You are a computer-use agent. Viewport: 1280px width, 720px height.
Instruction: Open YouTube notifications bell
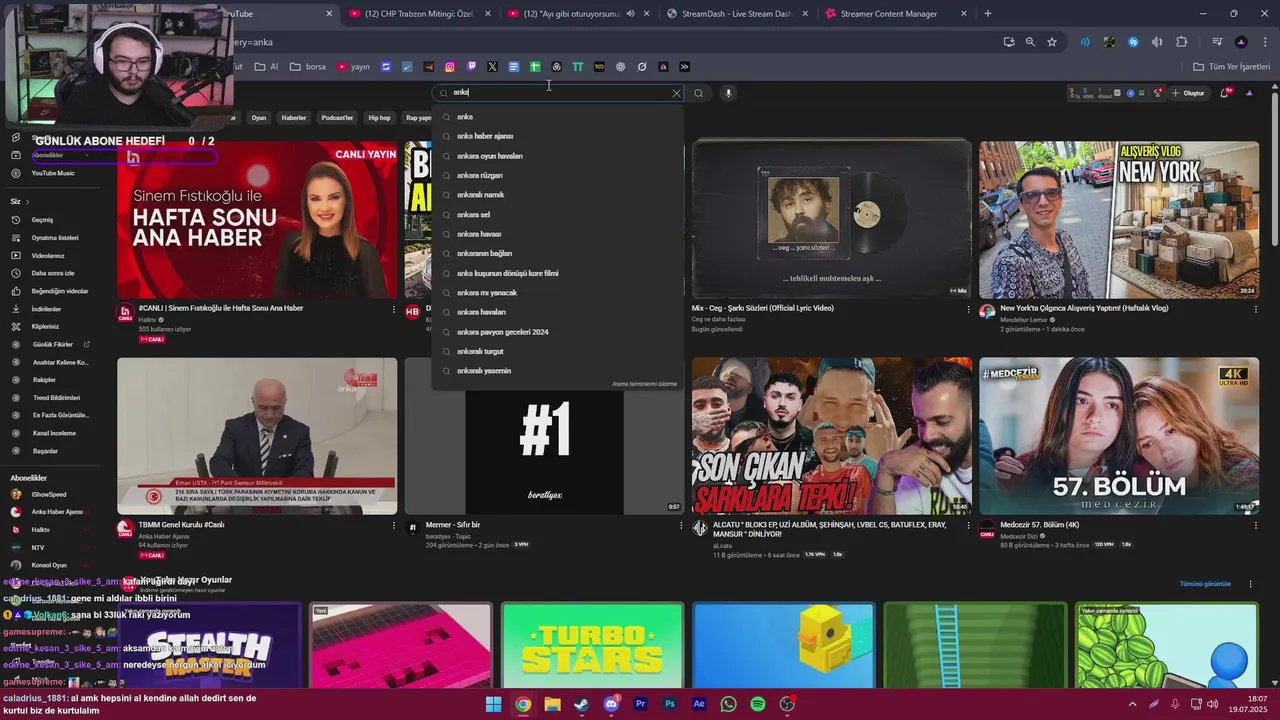coord(1224,93)
